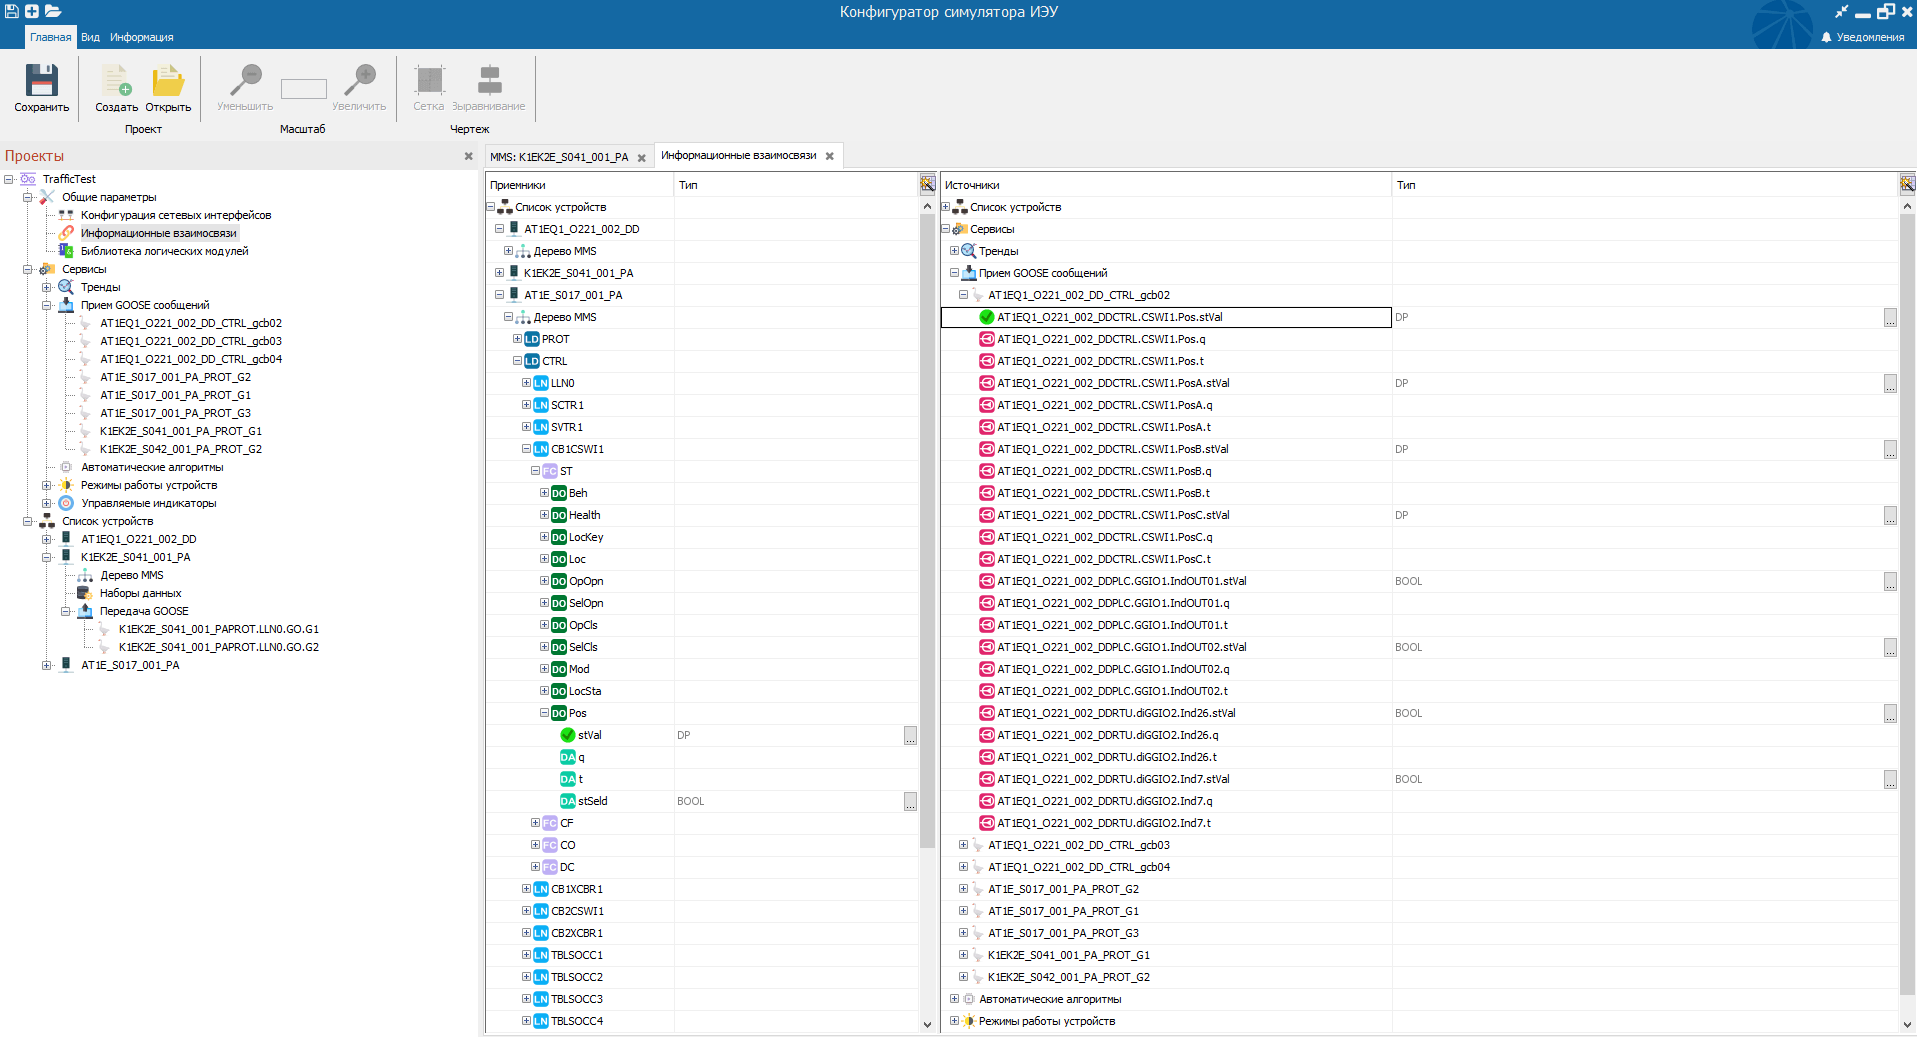Select Библиотека логических модулей in project tree

(x=164, y=251)
